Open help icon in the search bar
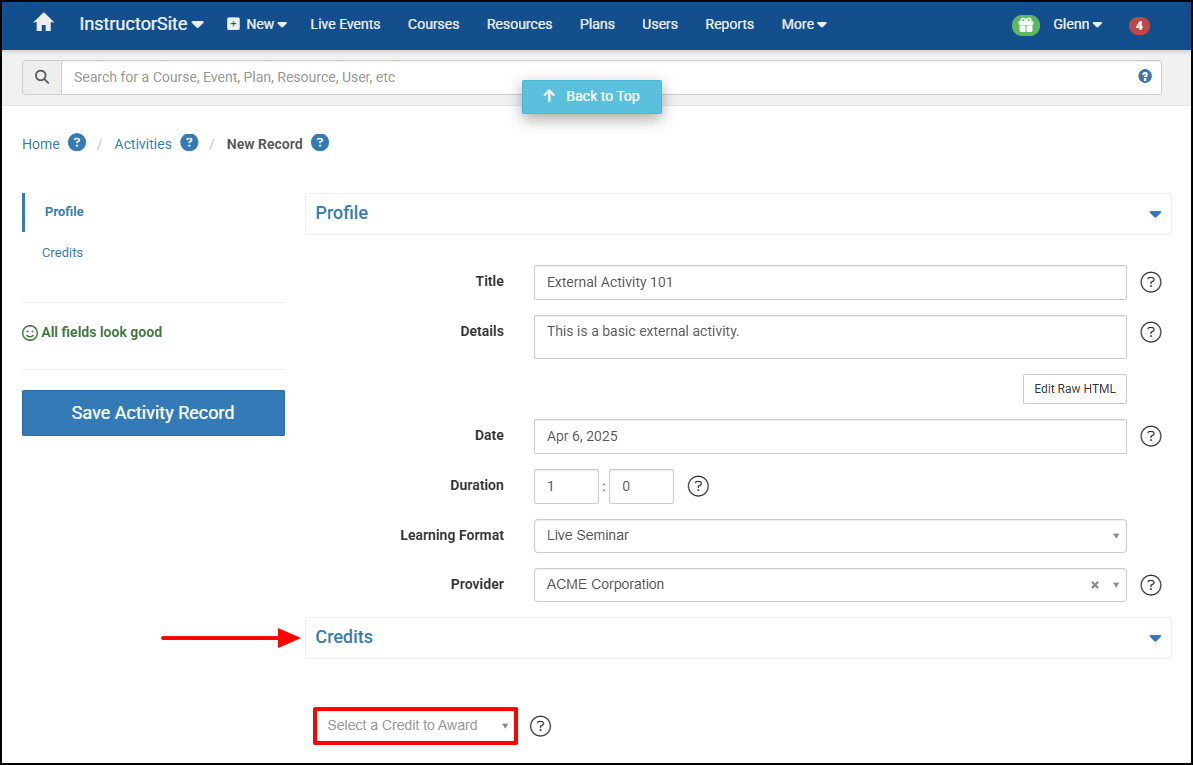The image size is (1193, 765). (1145, 76)
